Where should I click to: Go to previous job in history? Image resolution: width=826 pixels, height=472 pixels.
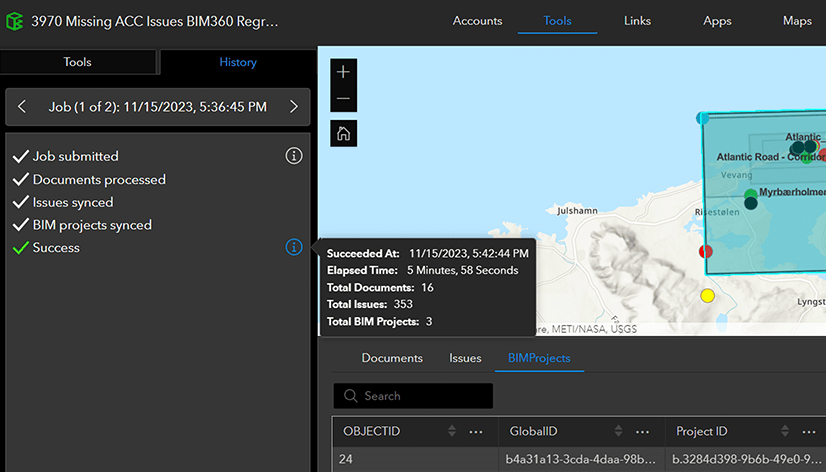(22, 107)
